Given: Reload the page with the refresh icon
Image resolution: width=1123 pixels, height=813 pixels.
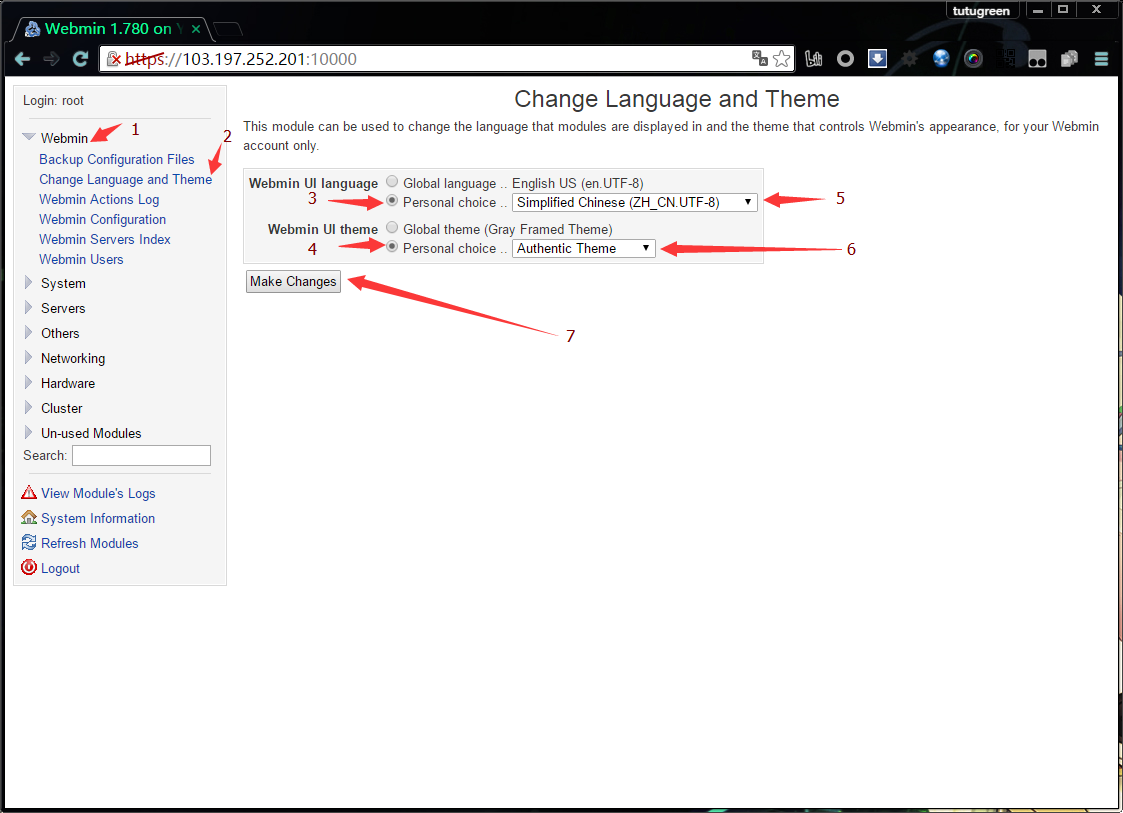Looking at the screenshot, I should [80, 59].
